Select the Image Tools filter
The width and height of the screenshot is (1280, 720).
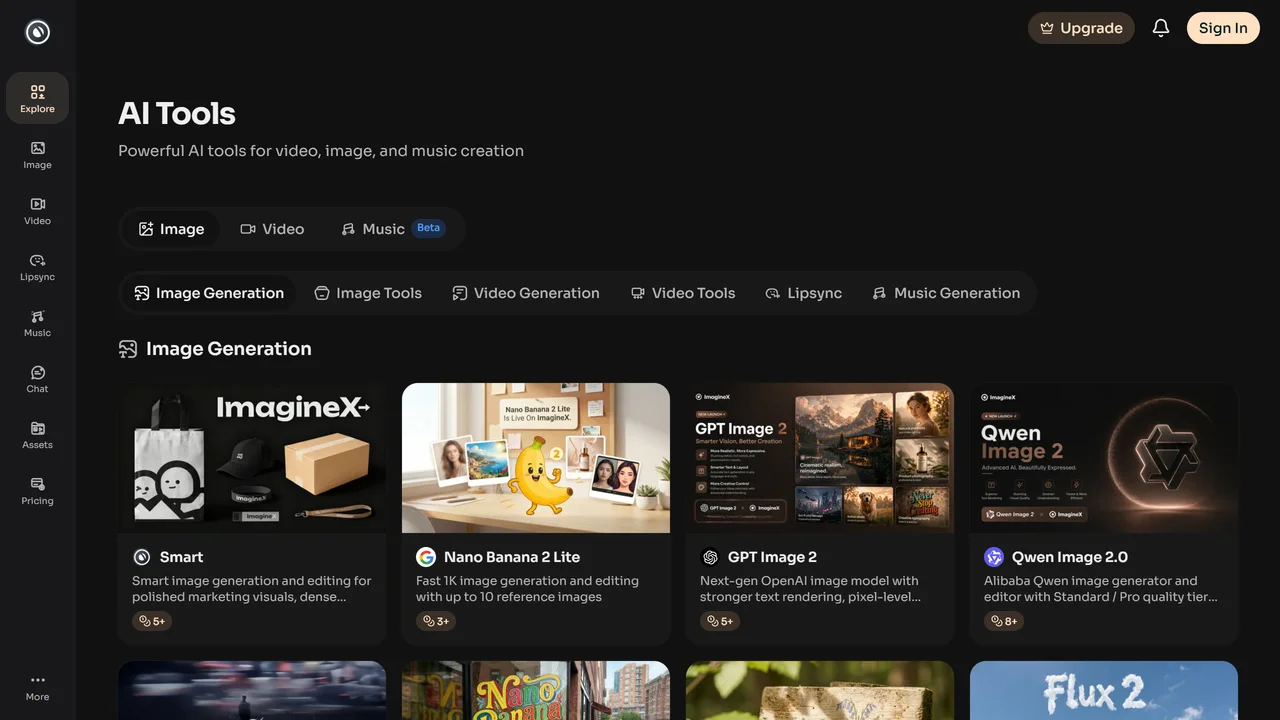tap(368, 293)
